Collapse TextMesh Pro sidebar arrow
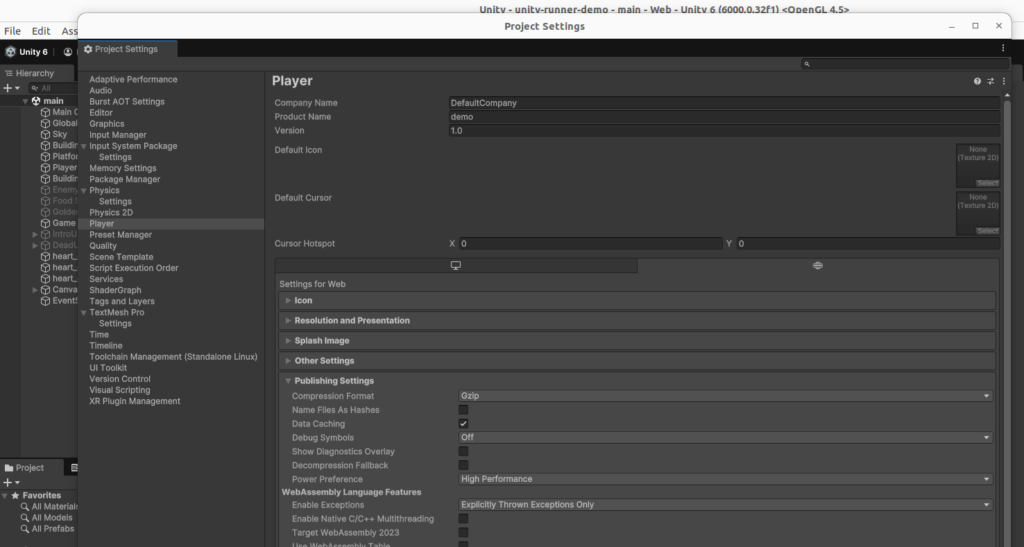Image resolution: width=1024 pixels, height=547 pixels. tap(84, 313)
